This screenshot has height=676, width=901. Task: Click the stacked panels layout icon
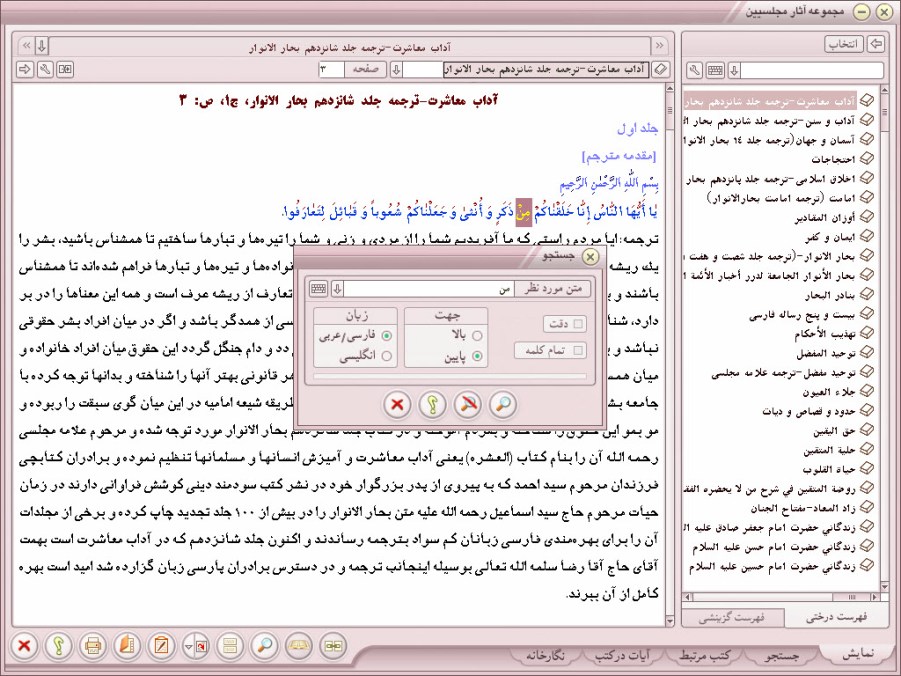[230, 646]
